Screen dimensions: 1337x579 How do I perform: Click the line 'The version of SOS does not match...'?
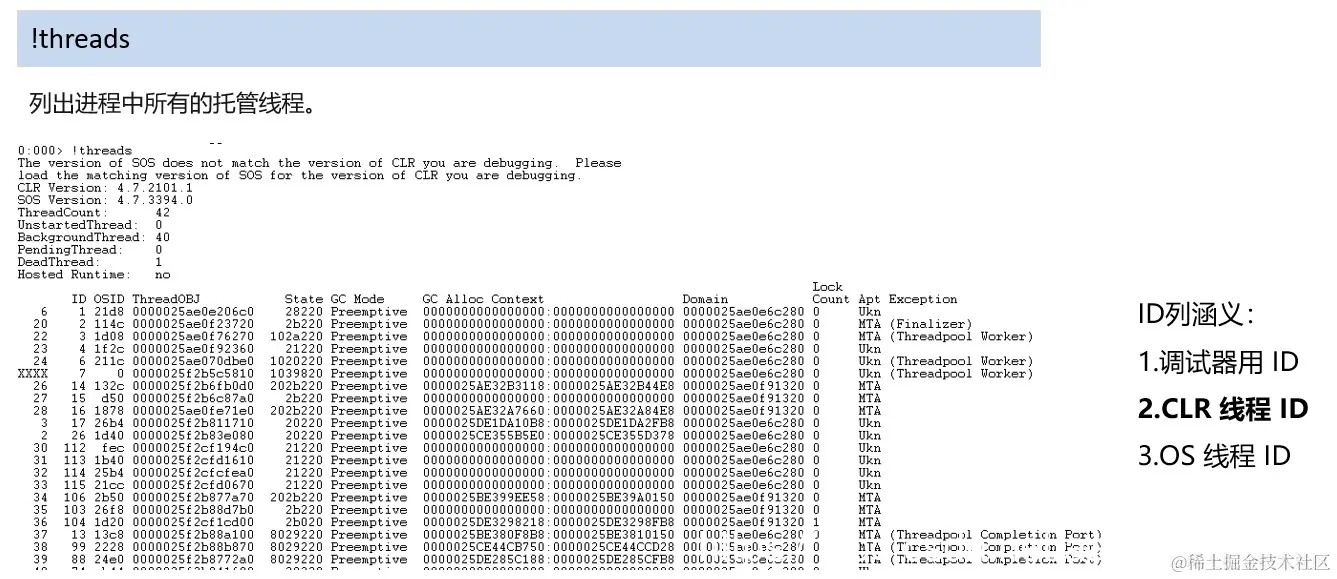(319, 163)
